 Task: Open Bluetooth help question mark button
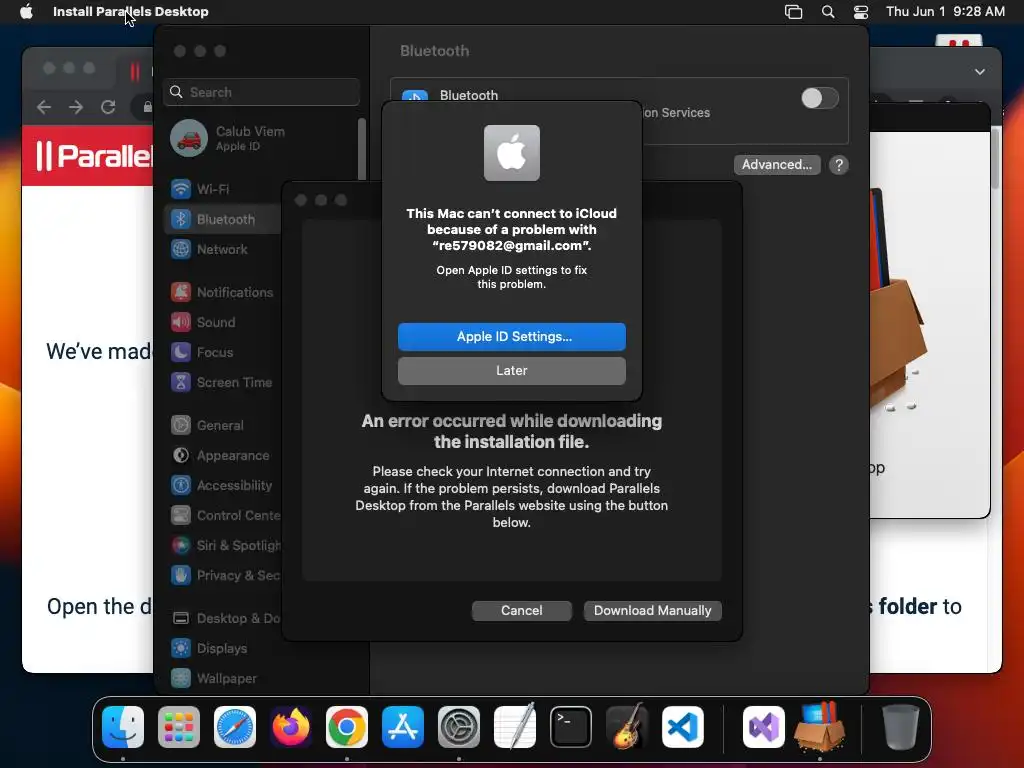[x=839, y=165]
